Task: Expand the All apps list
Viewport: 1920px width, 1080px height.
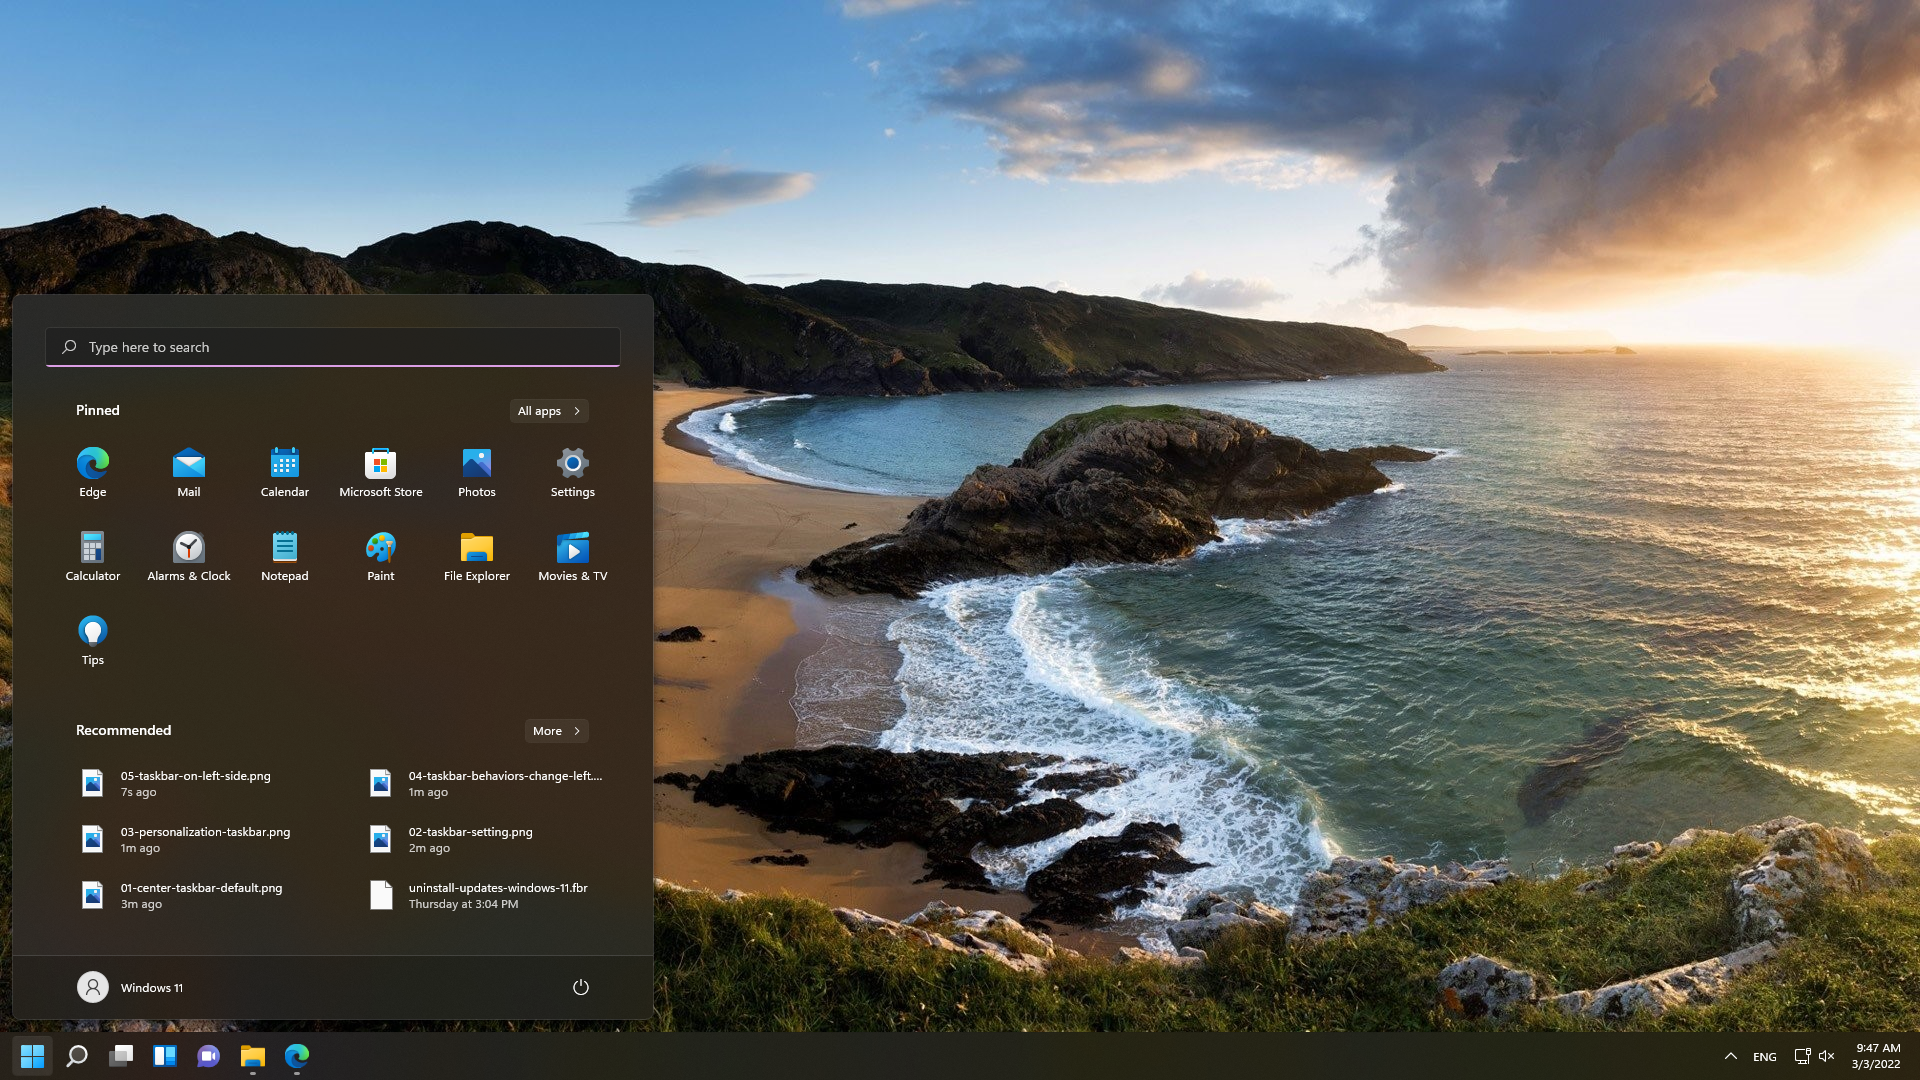Action: [x=549, y=411]
